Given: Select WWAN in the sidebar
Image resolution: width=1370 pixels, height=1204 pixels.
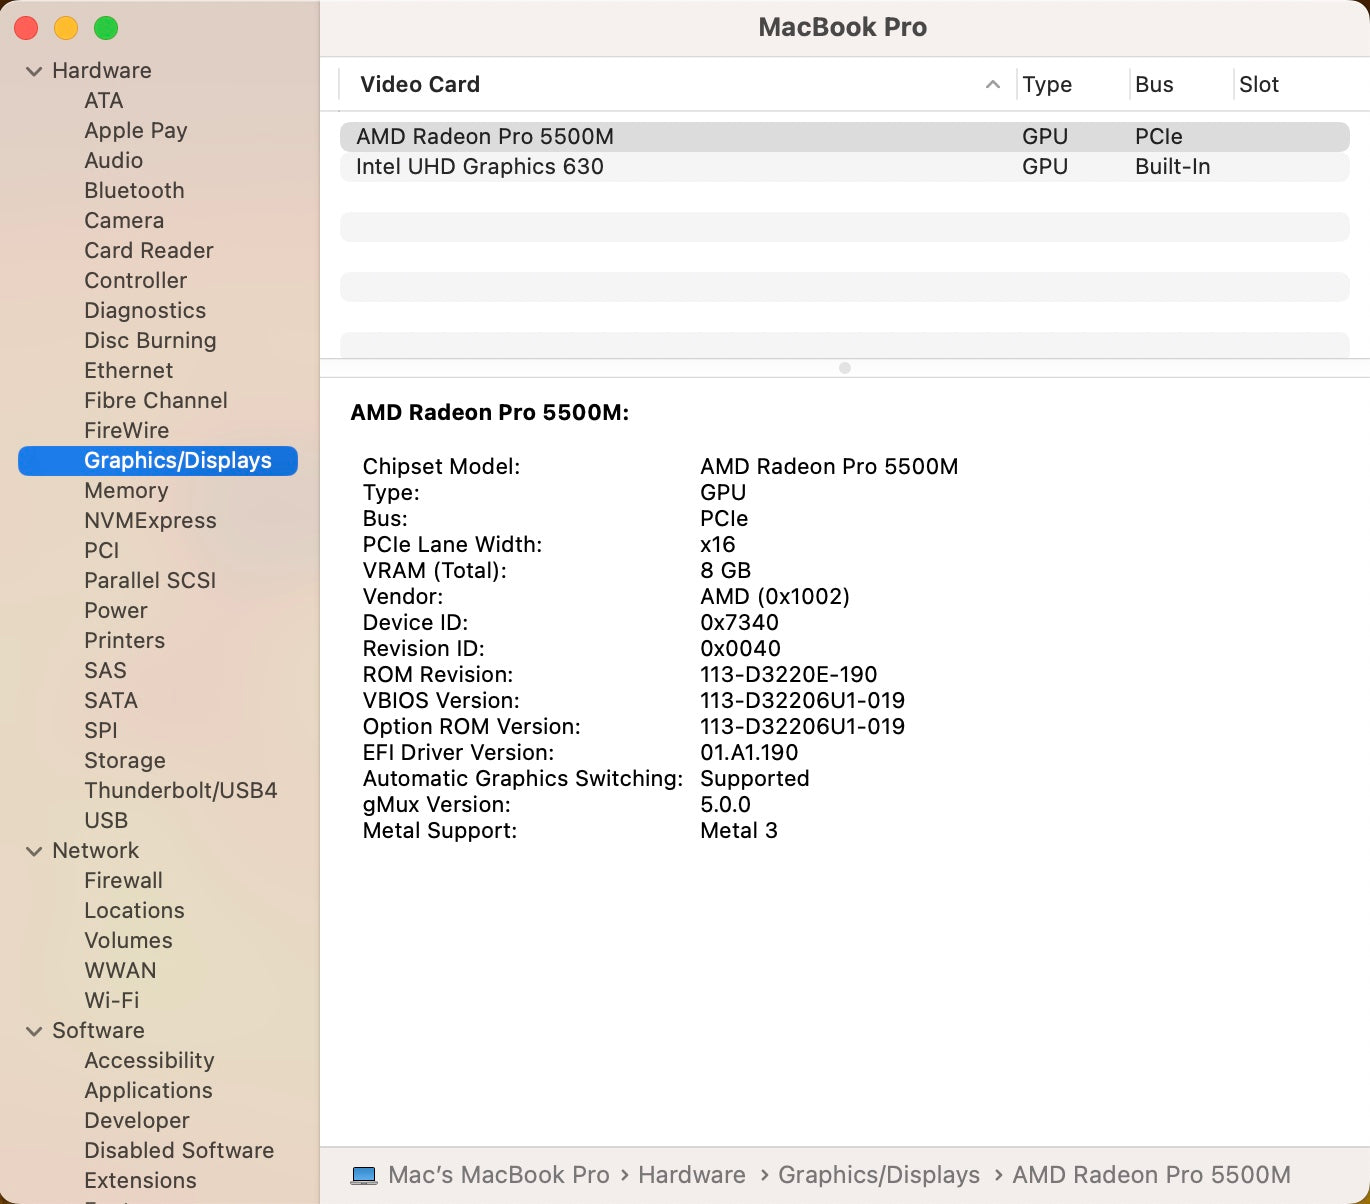Looking at the screenshot, I should point(120,971).
